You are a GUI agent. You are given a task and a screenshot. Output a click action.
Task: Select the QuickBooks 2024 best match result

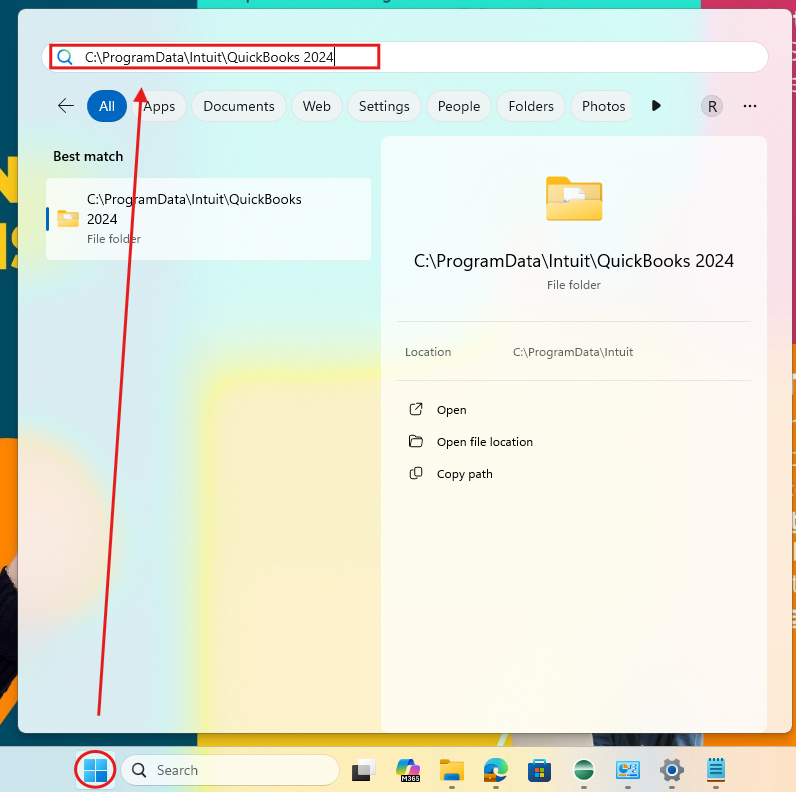click(x=208, y=218)
